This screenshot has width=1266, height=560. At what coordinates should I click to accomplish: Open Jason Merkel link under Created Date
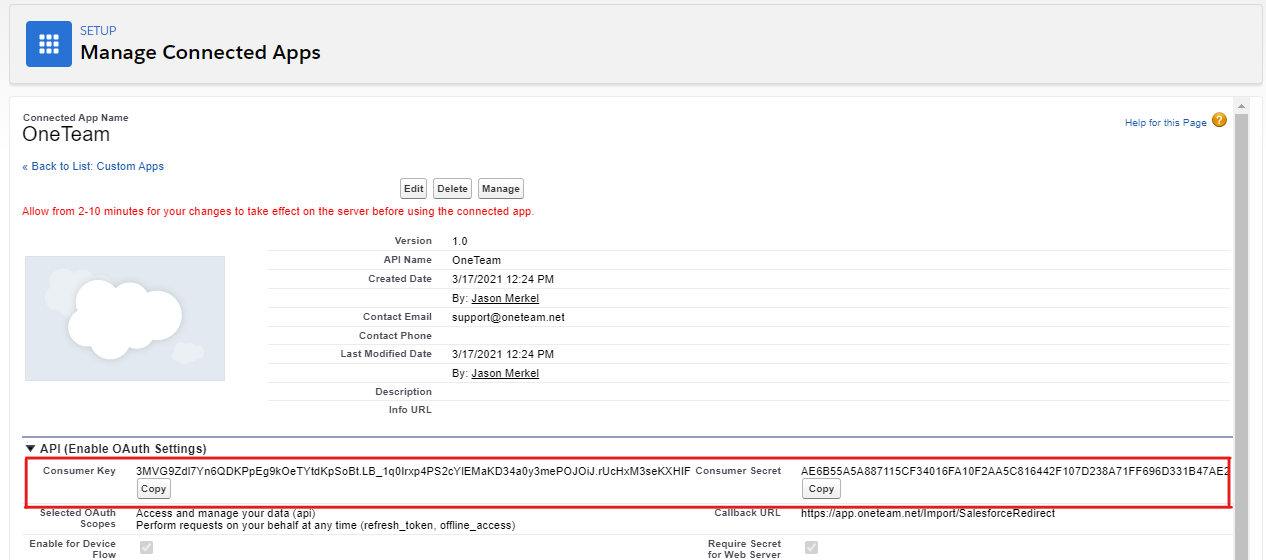click(x=505, y=298)
